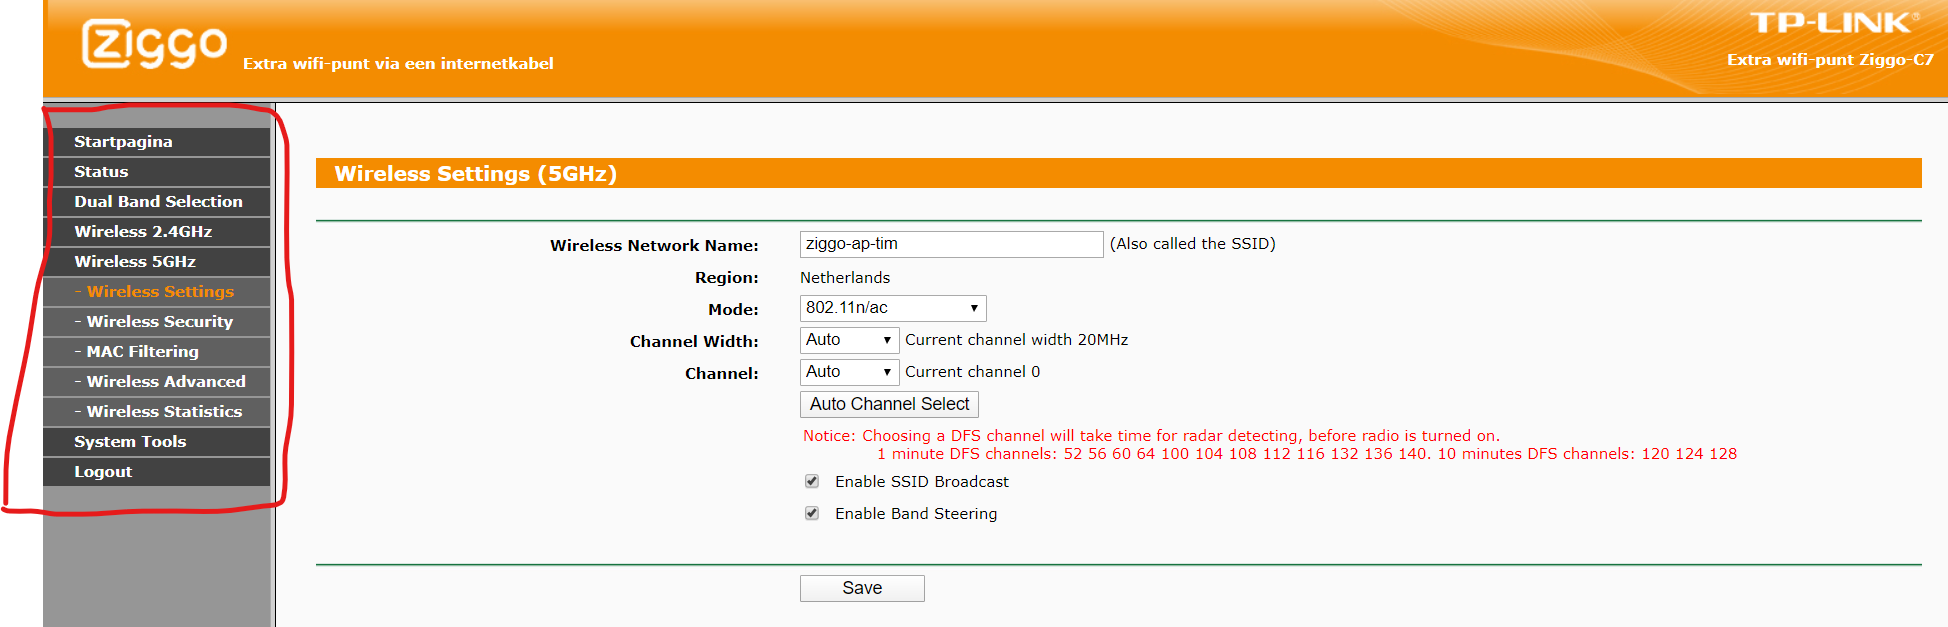
Task: Open the Mode dropdown
Action: pyautogui.click(x=892, y=308)
